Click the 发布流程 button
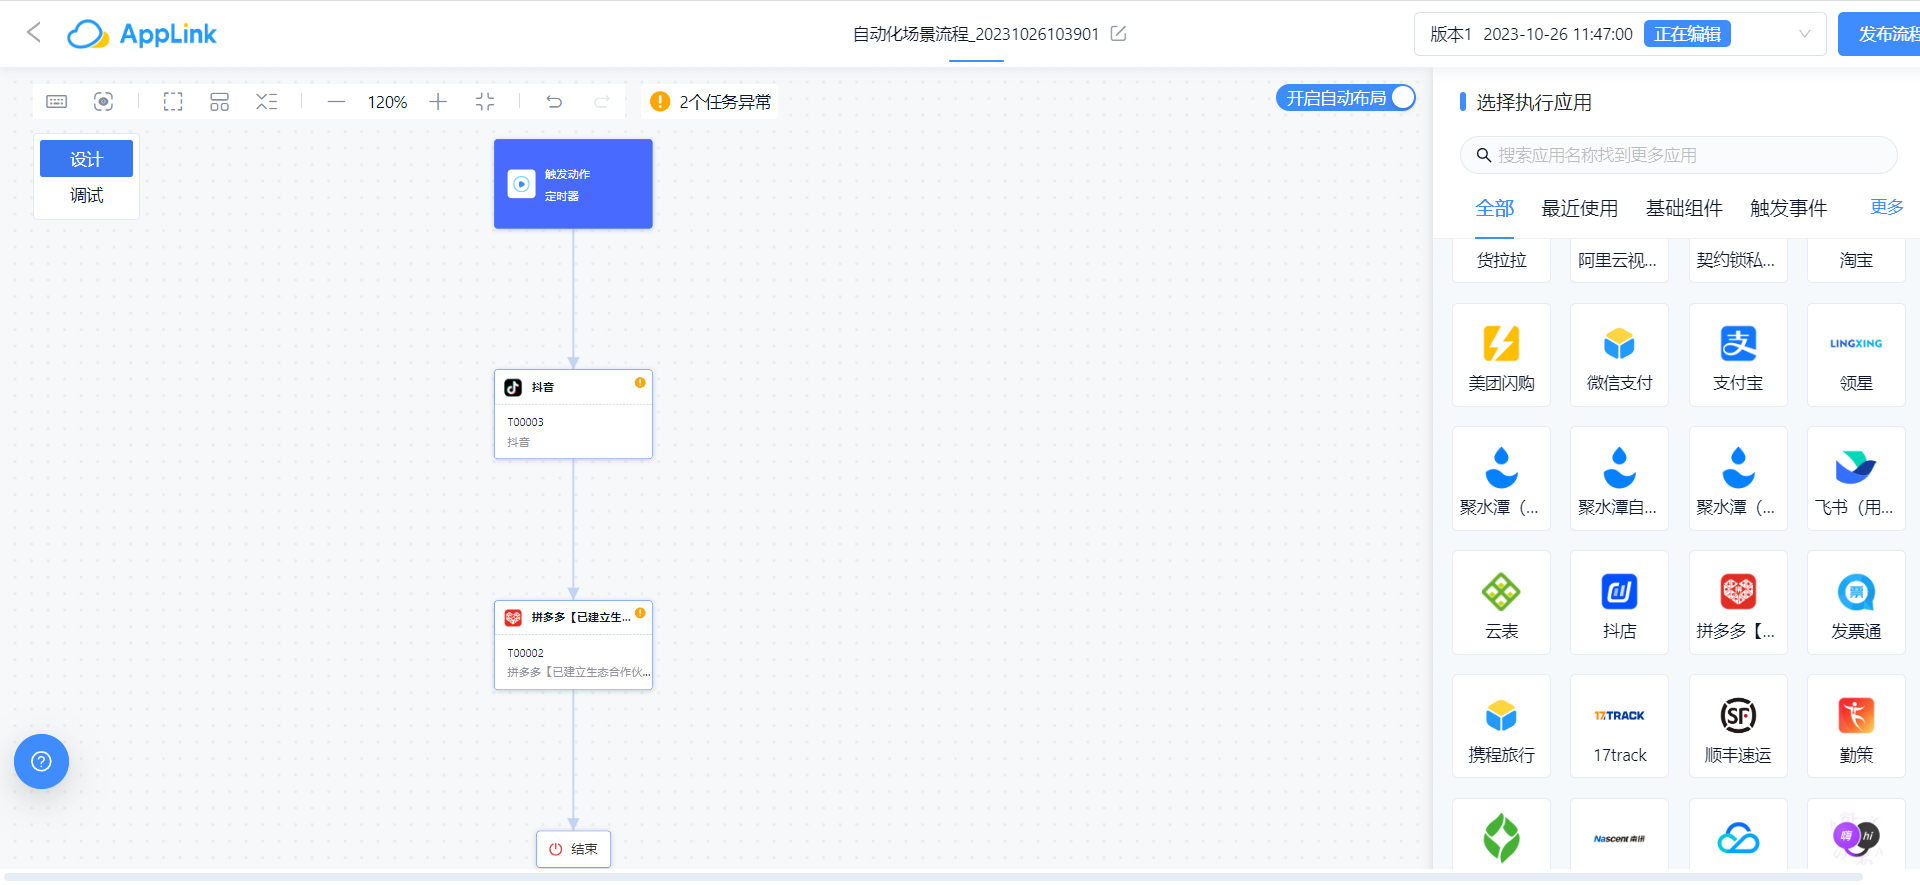 [1879, 34]
